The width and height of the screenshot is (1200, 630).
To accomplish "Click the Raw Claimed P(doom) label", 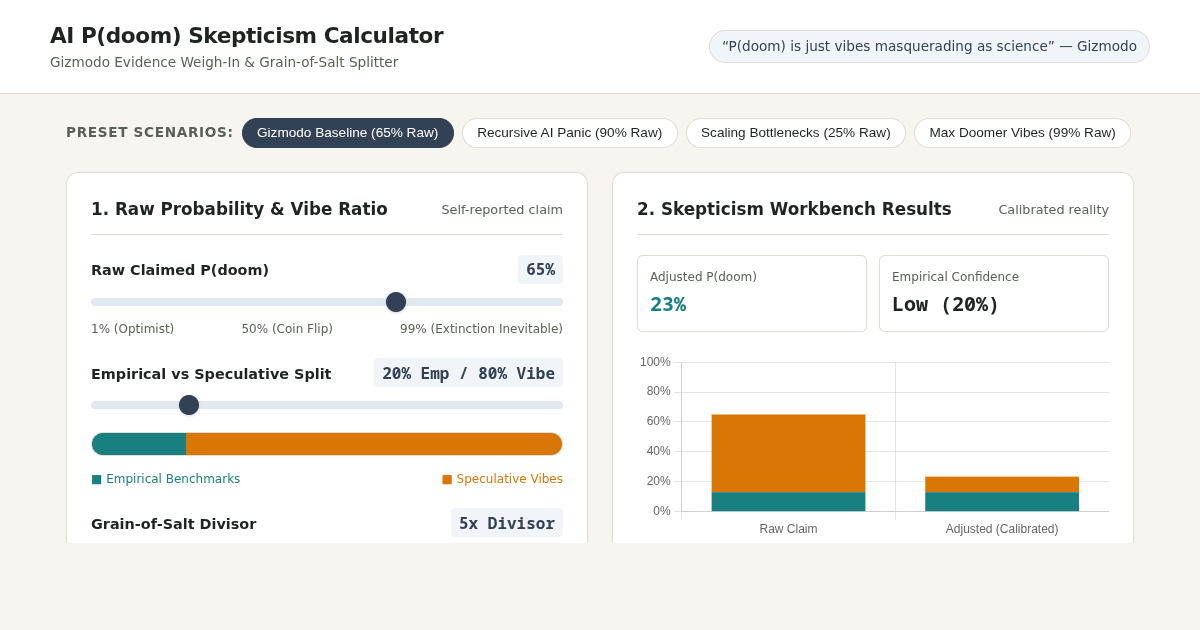I will (x=180, y=270).
